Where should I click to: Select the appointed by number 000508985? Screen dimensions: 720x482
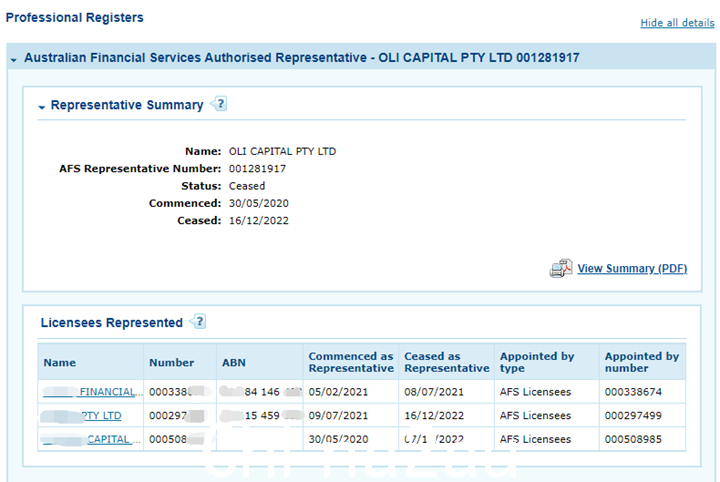633,439
